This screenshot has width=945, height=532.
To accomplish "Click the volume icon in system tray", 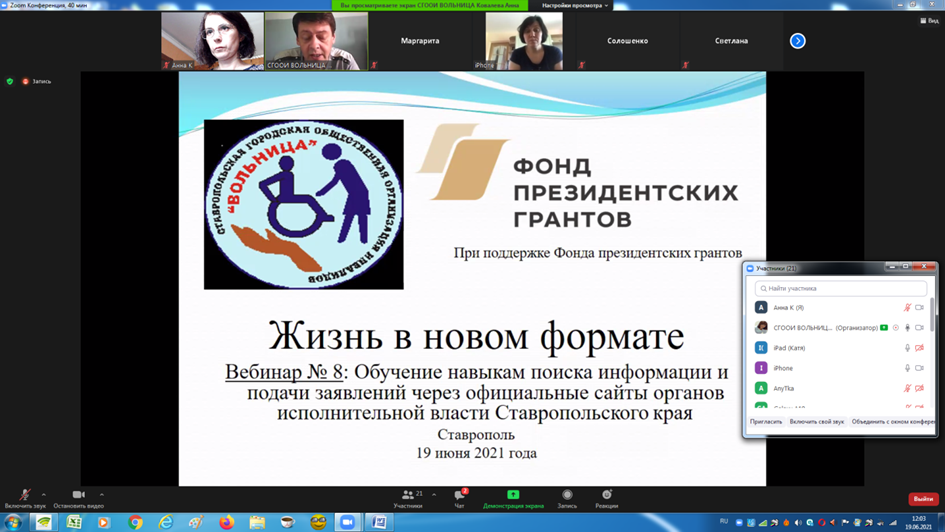I will coord(798,523).
